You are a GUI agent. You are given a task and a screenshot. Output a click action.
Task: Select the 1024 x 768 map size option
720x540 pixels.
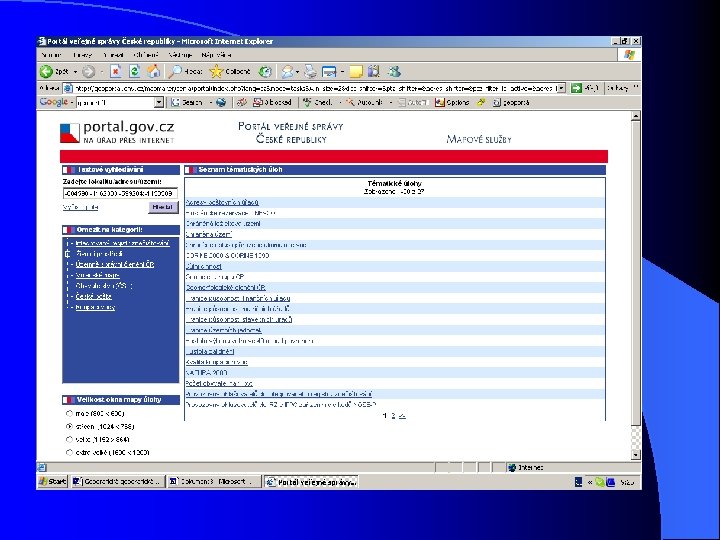69,425
